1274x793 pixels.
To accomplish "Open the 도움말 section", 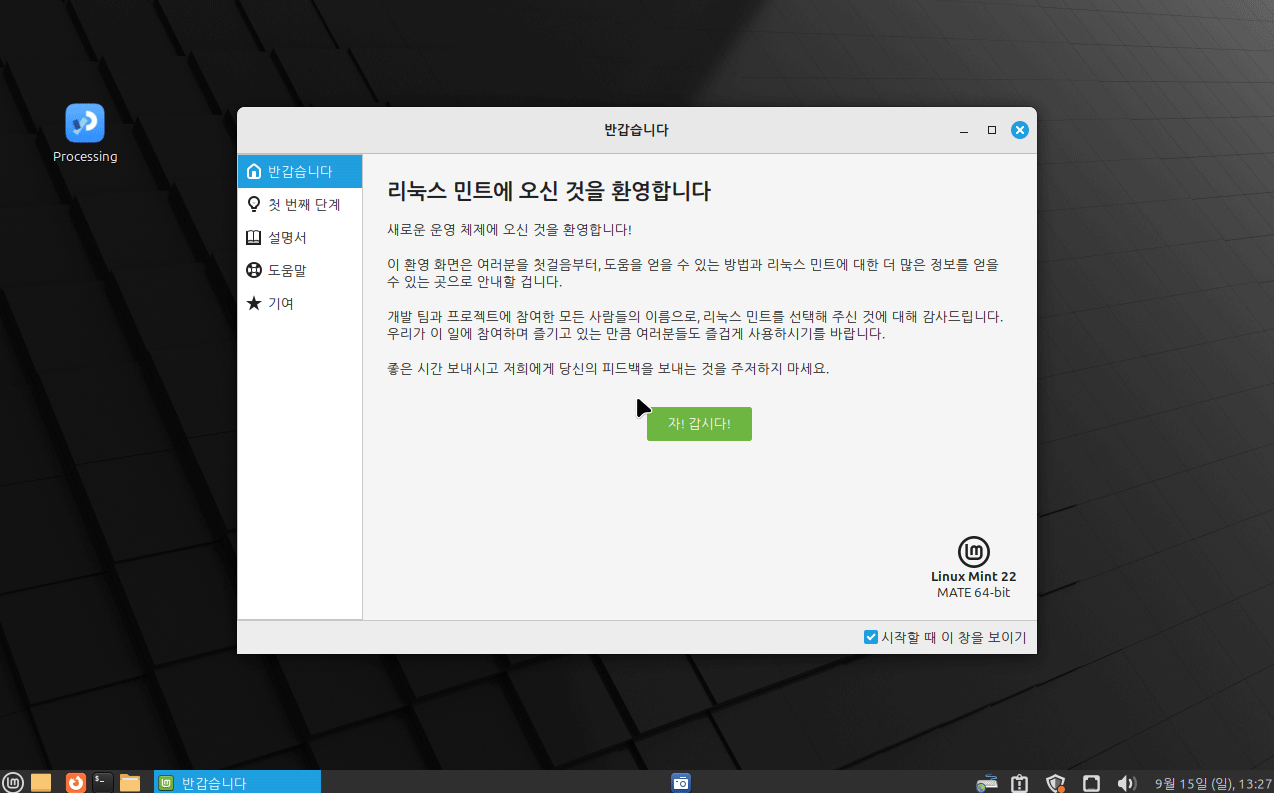I will point(299,270).
